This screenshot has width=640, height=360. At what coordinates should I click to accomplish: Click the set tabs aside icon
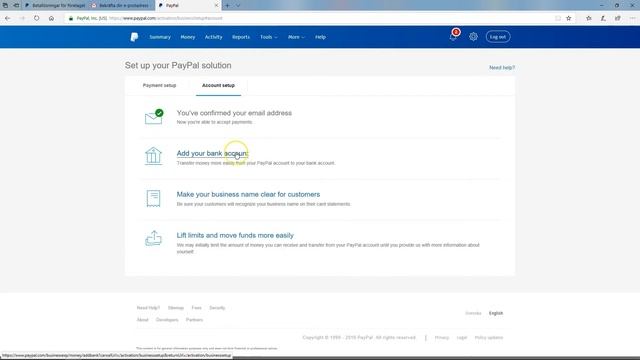point(16,5)
